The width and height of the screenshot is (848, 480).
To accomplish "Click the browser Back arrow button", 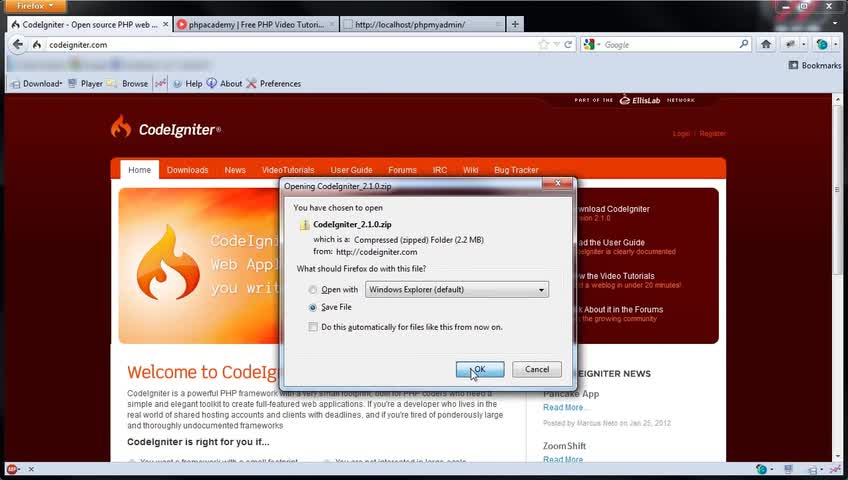I will point(18,44).
